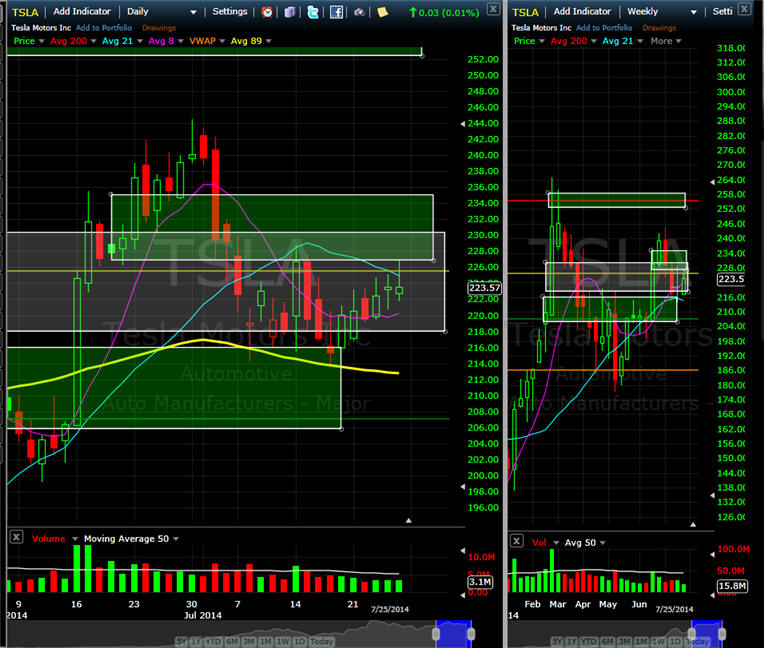The width and height of the screenshot is (764, 648).
Task: Remove the Volume indicator on daily chart
Action: click(16, 537)
